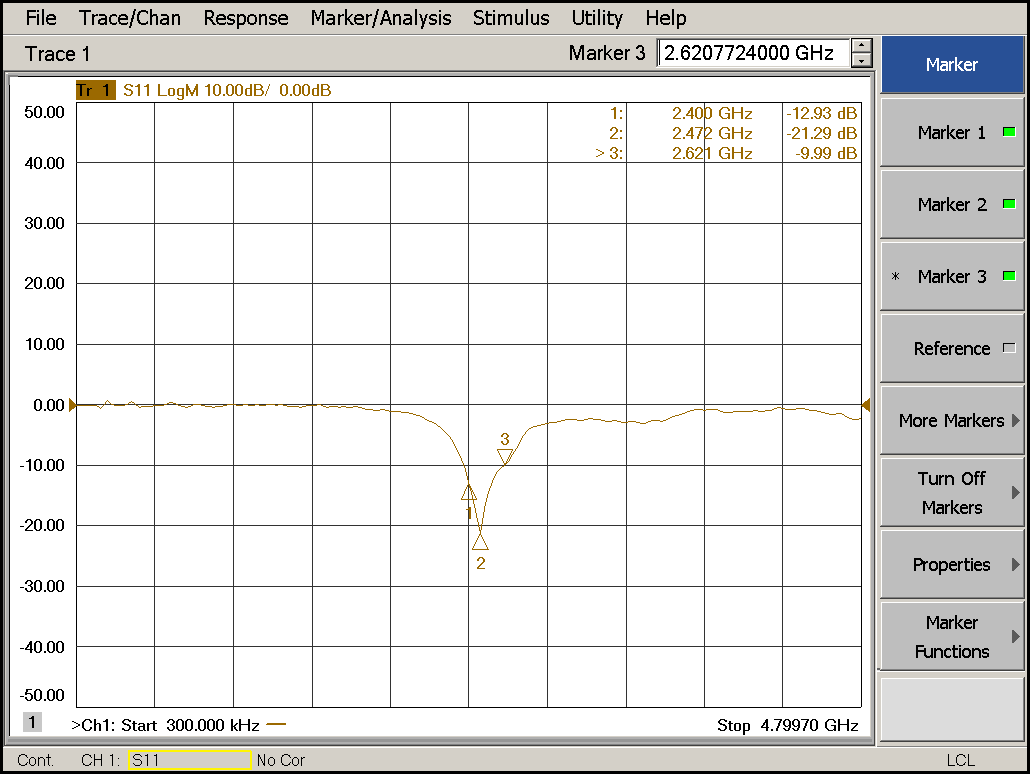Click the marker 2 readout 2.472 GHz
Viewport: 1030px width, 774px height.
coord(712,133)
